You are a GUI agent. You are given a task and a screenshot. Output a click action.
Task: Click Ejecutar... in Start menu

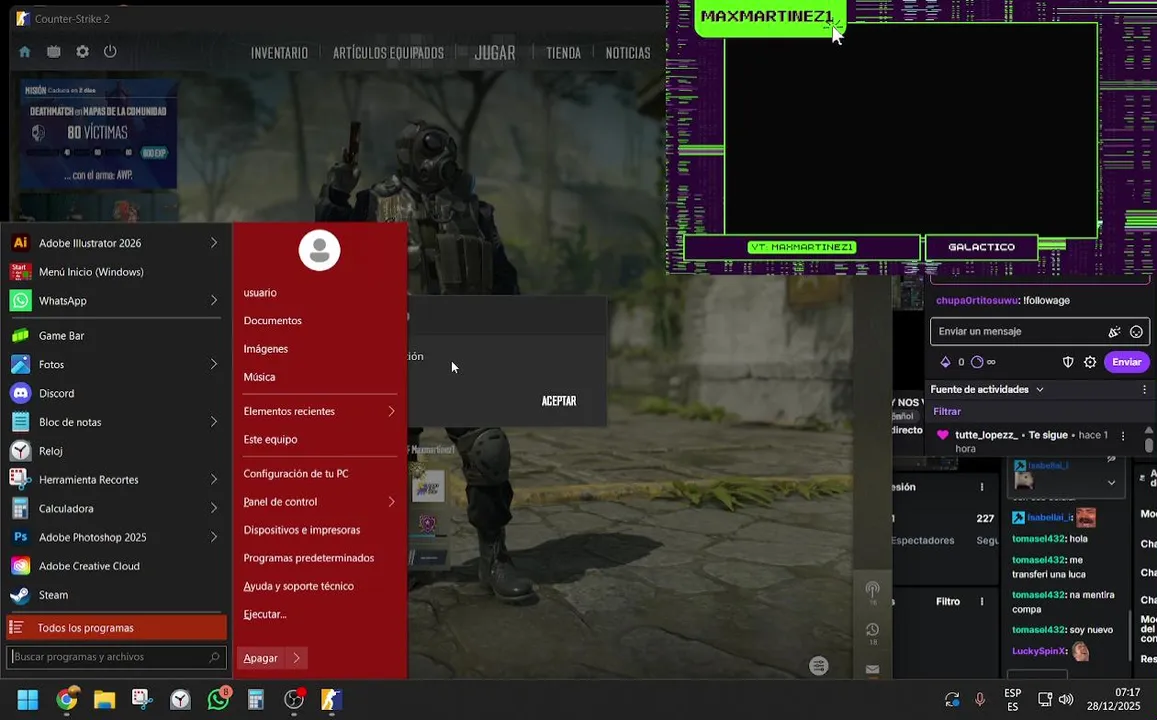point(265,614)
